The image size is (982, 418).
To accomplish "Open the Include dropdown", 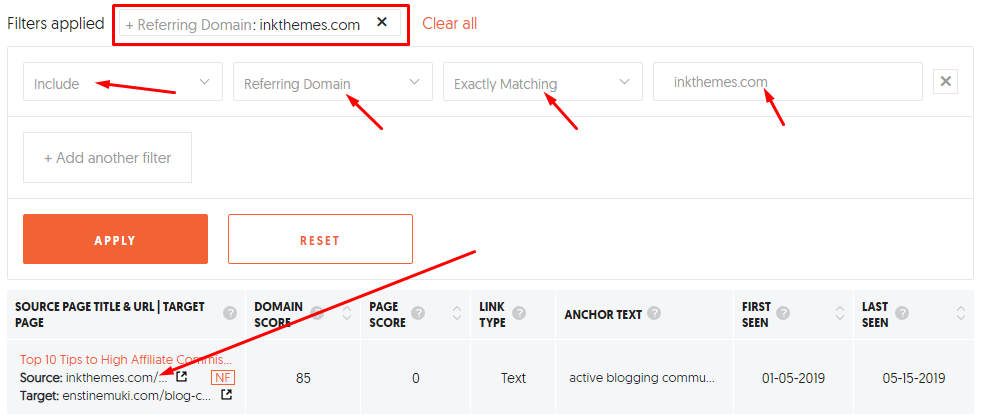I will pyautogui.click(x=123, y=81).
